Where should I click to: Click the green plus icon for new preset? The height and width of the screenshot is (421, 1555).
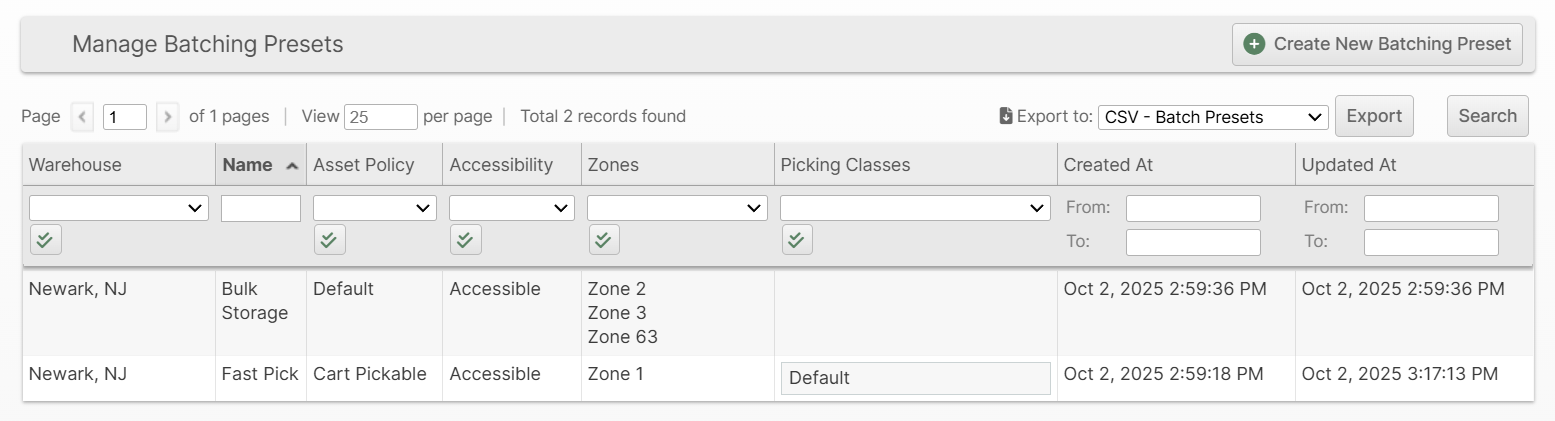point(1253,44)
